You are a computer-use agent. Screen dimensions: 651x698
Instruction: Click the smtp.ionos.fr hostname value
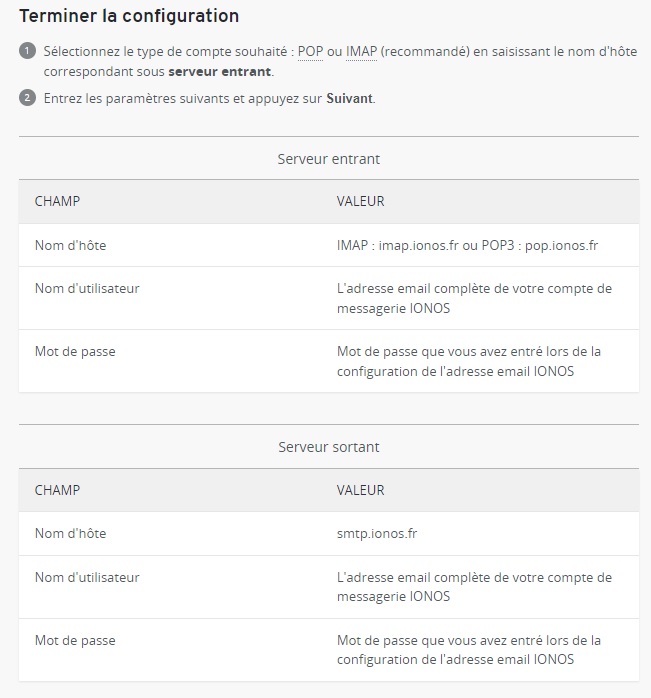tap(377, 533)
